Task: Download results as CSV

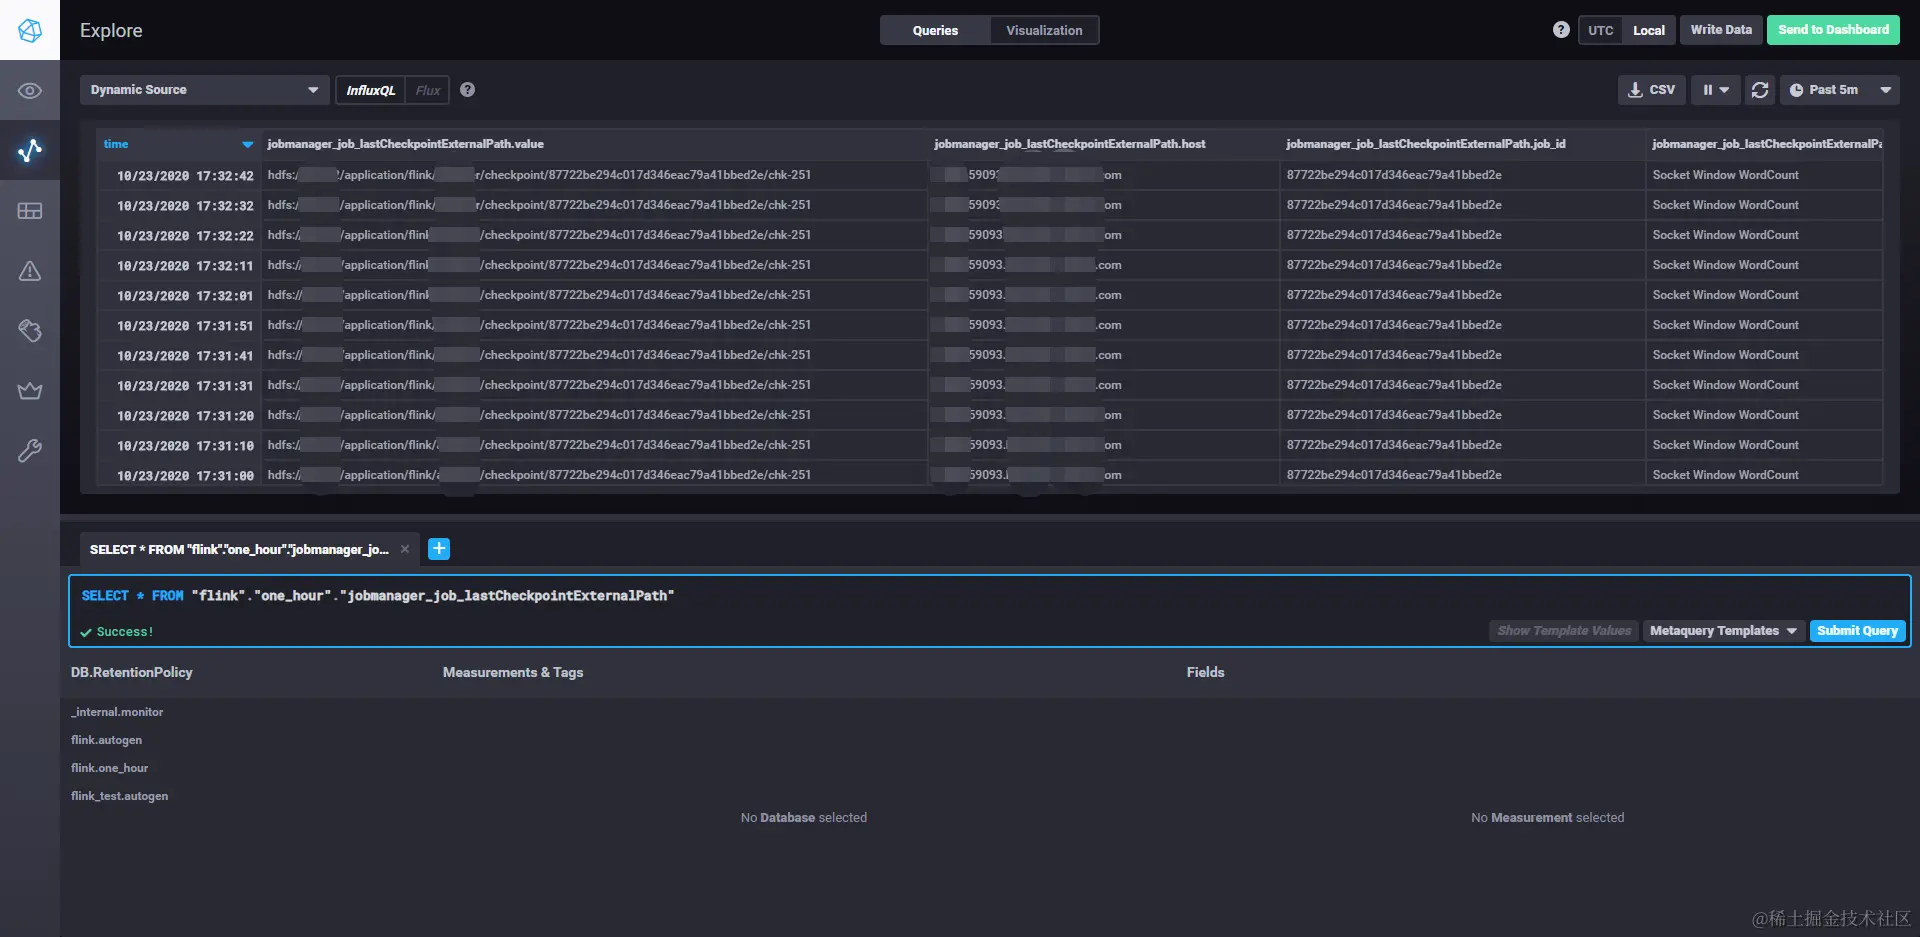Action: (1652, 90)
